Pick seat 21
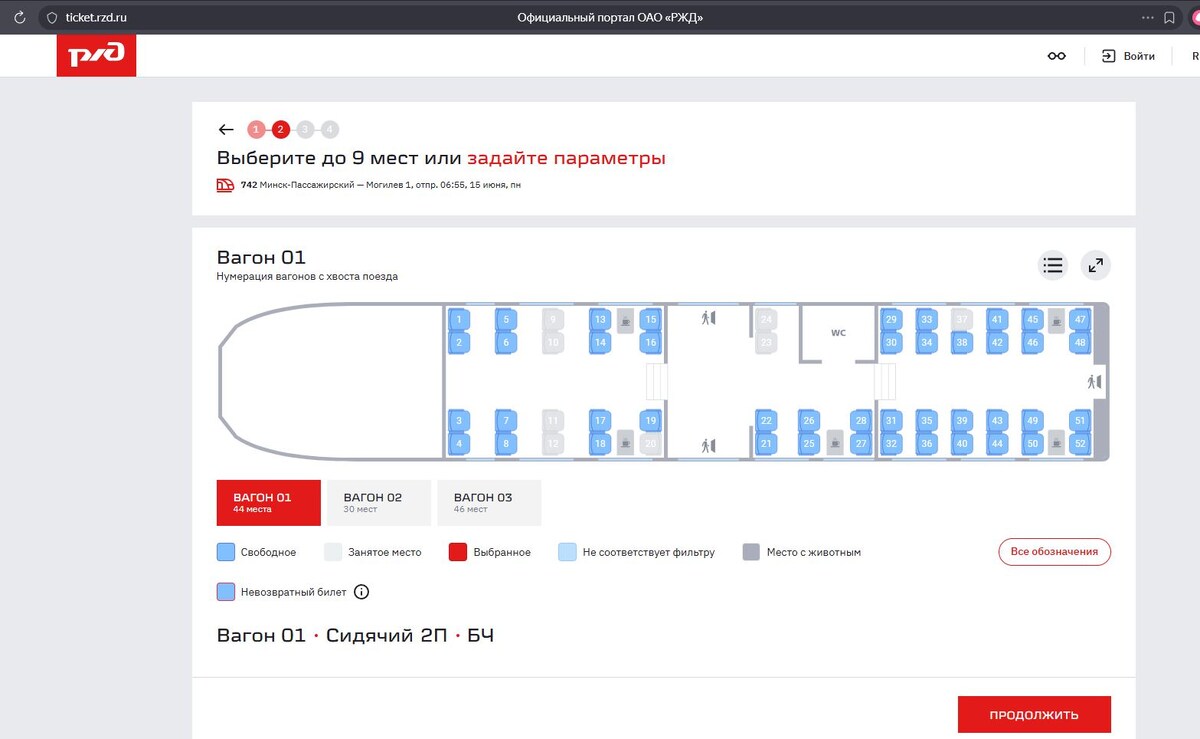1200x739 pixels. pyautogui.click(x=766, y=443)
